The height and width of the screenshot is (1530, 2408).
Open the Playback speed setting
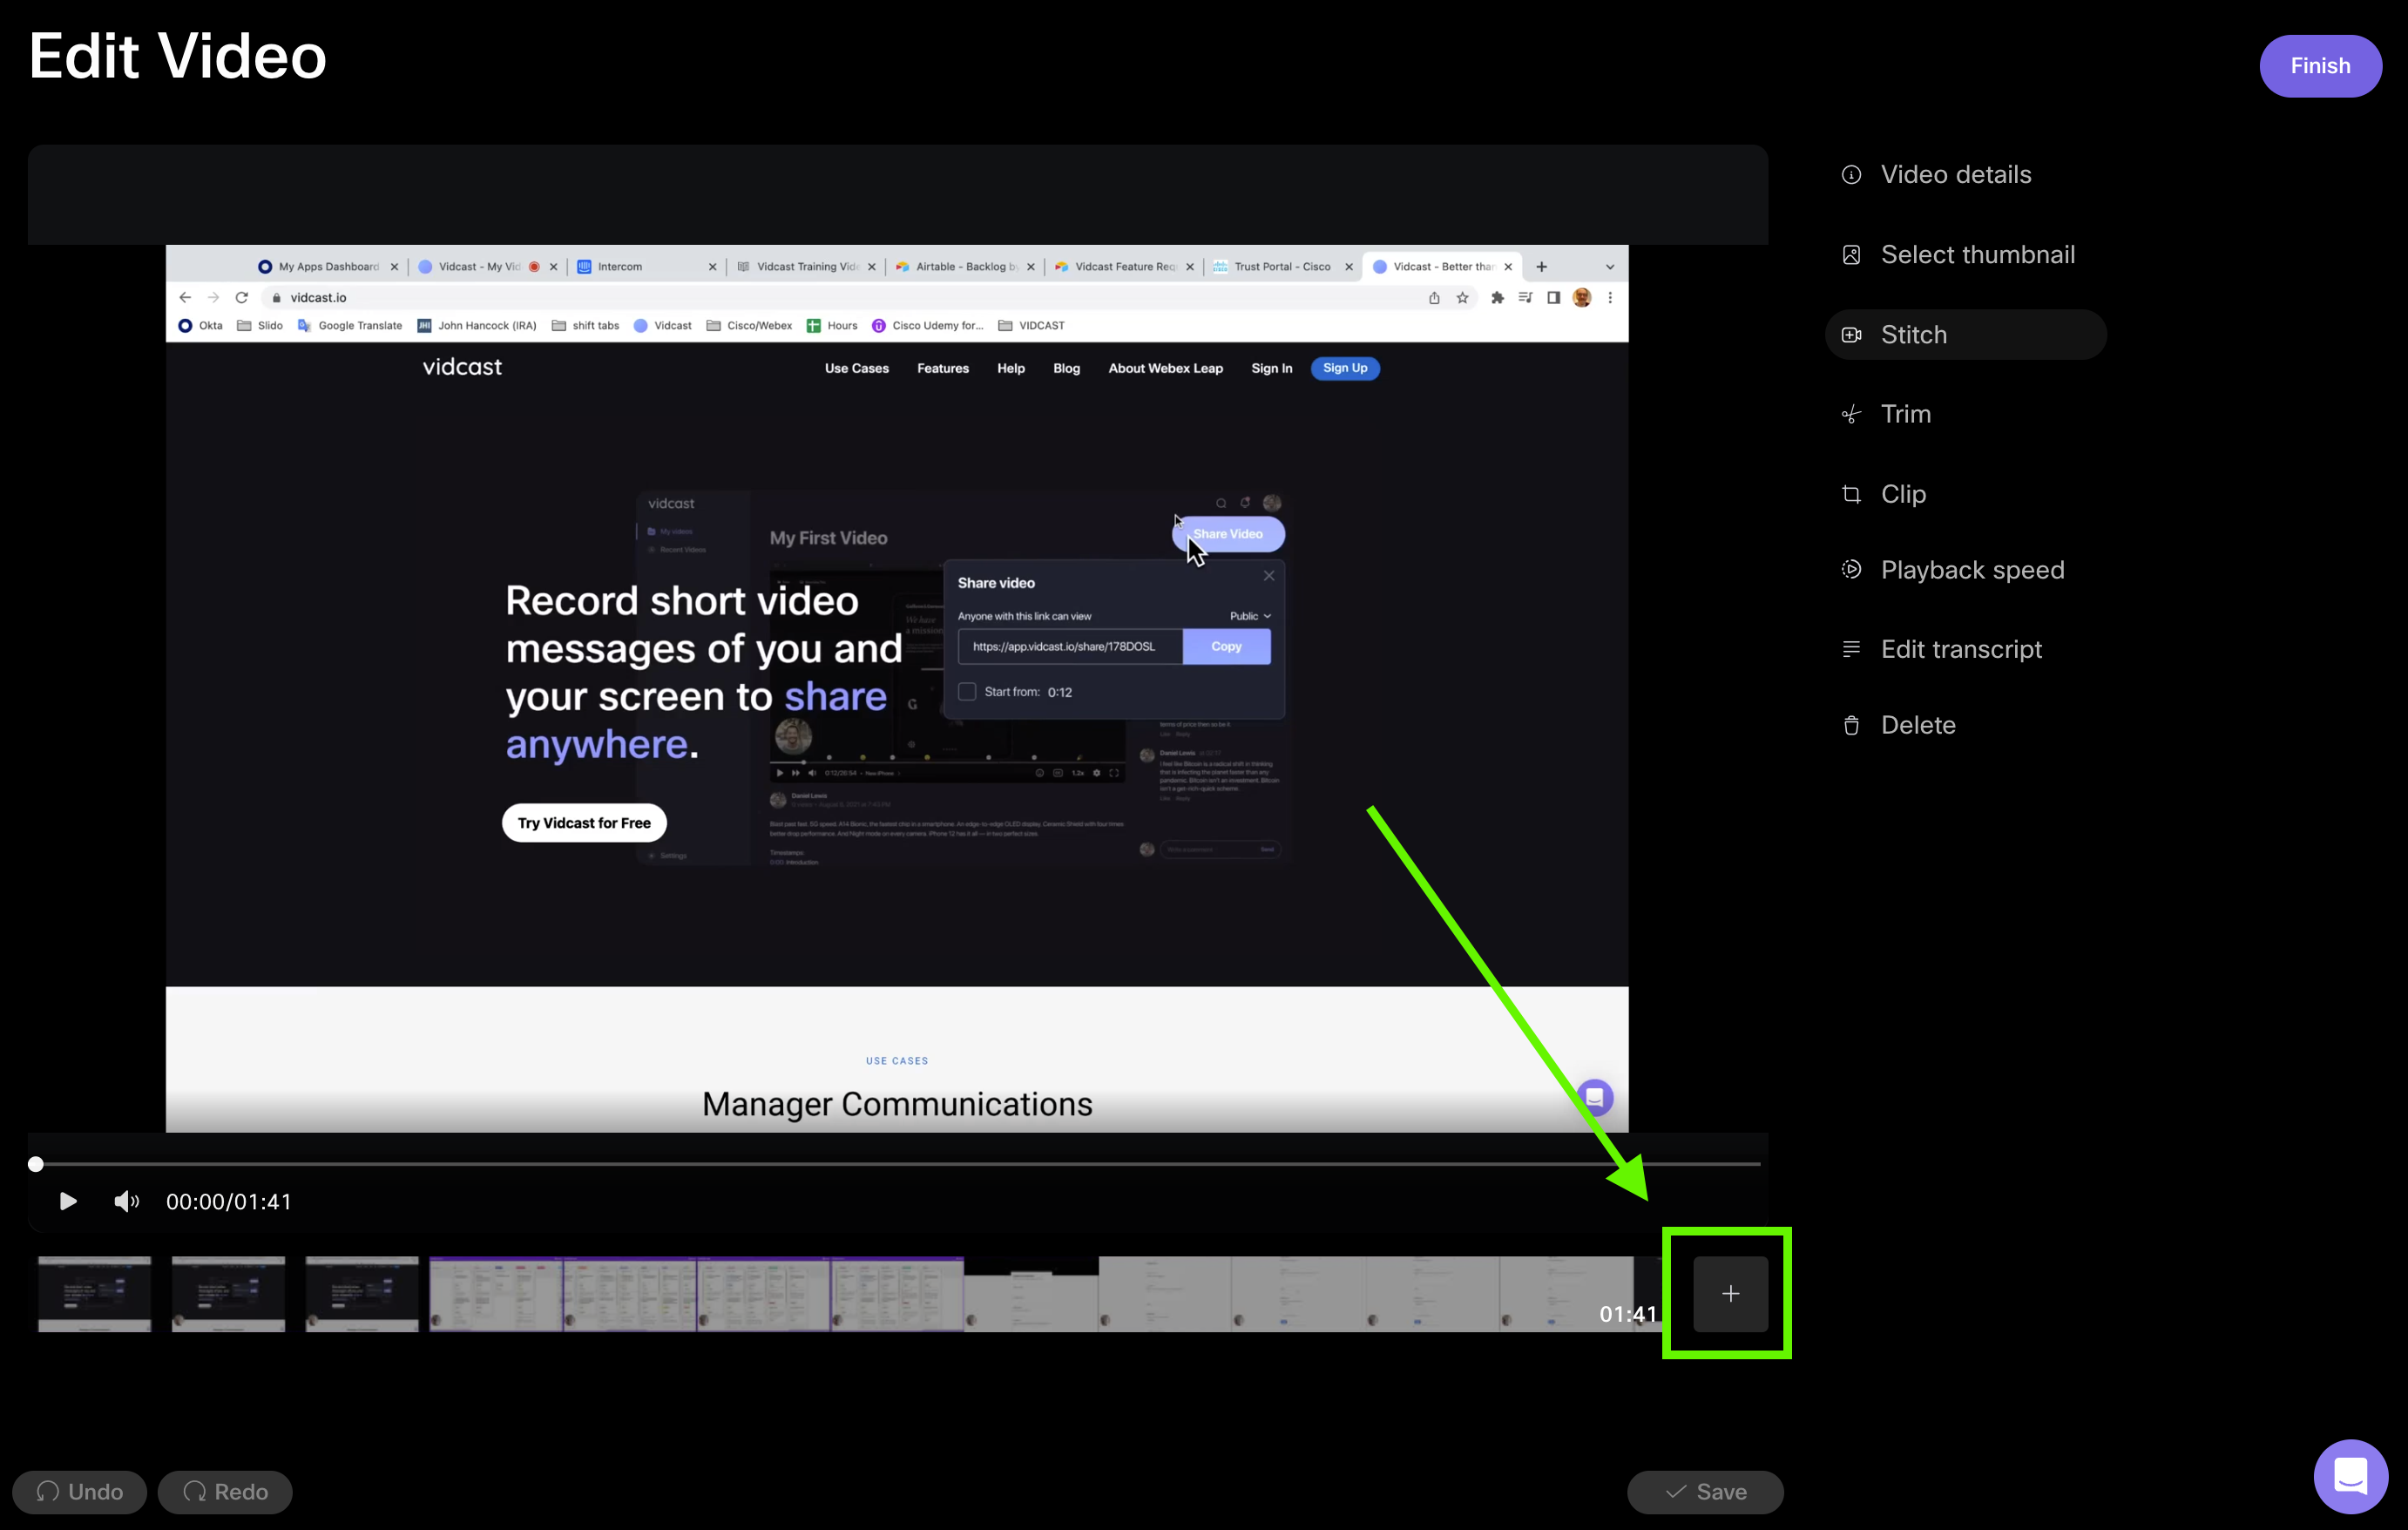(1952, 570)
